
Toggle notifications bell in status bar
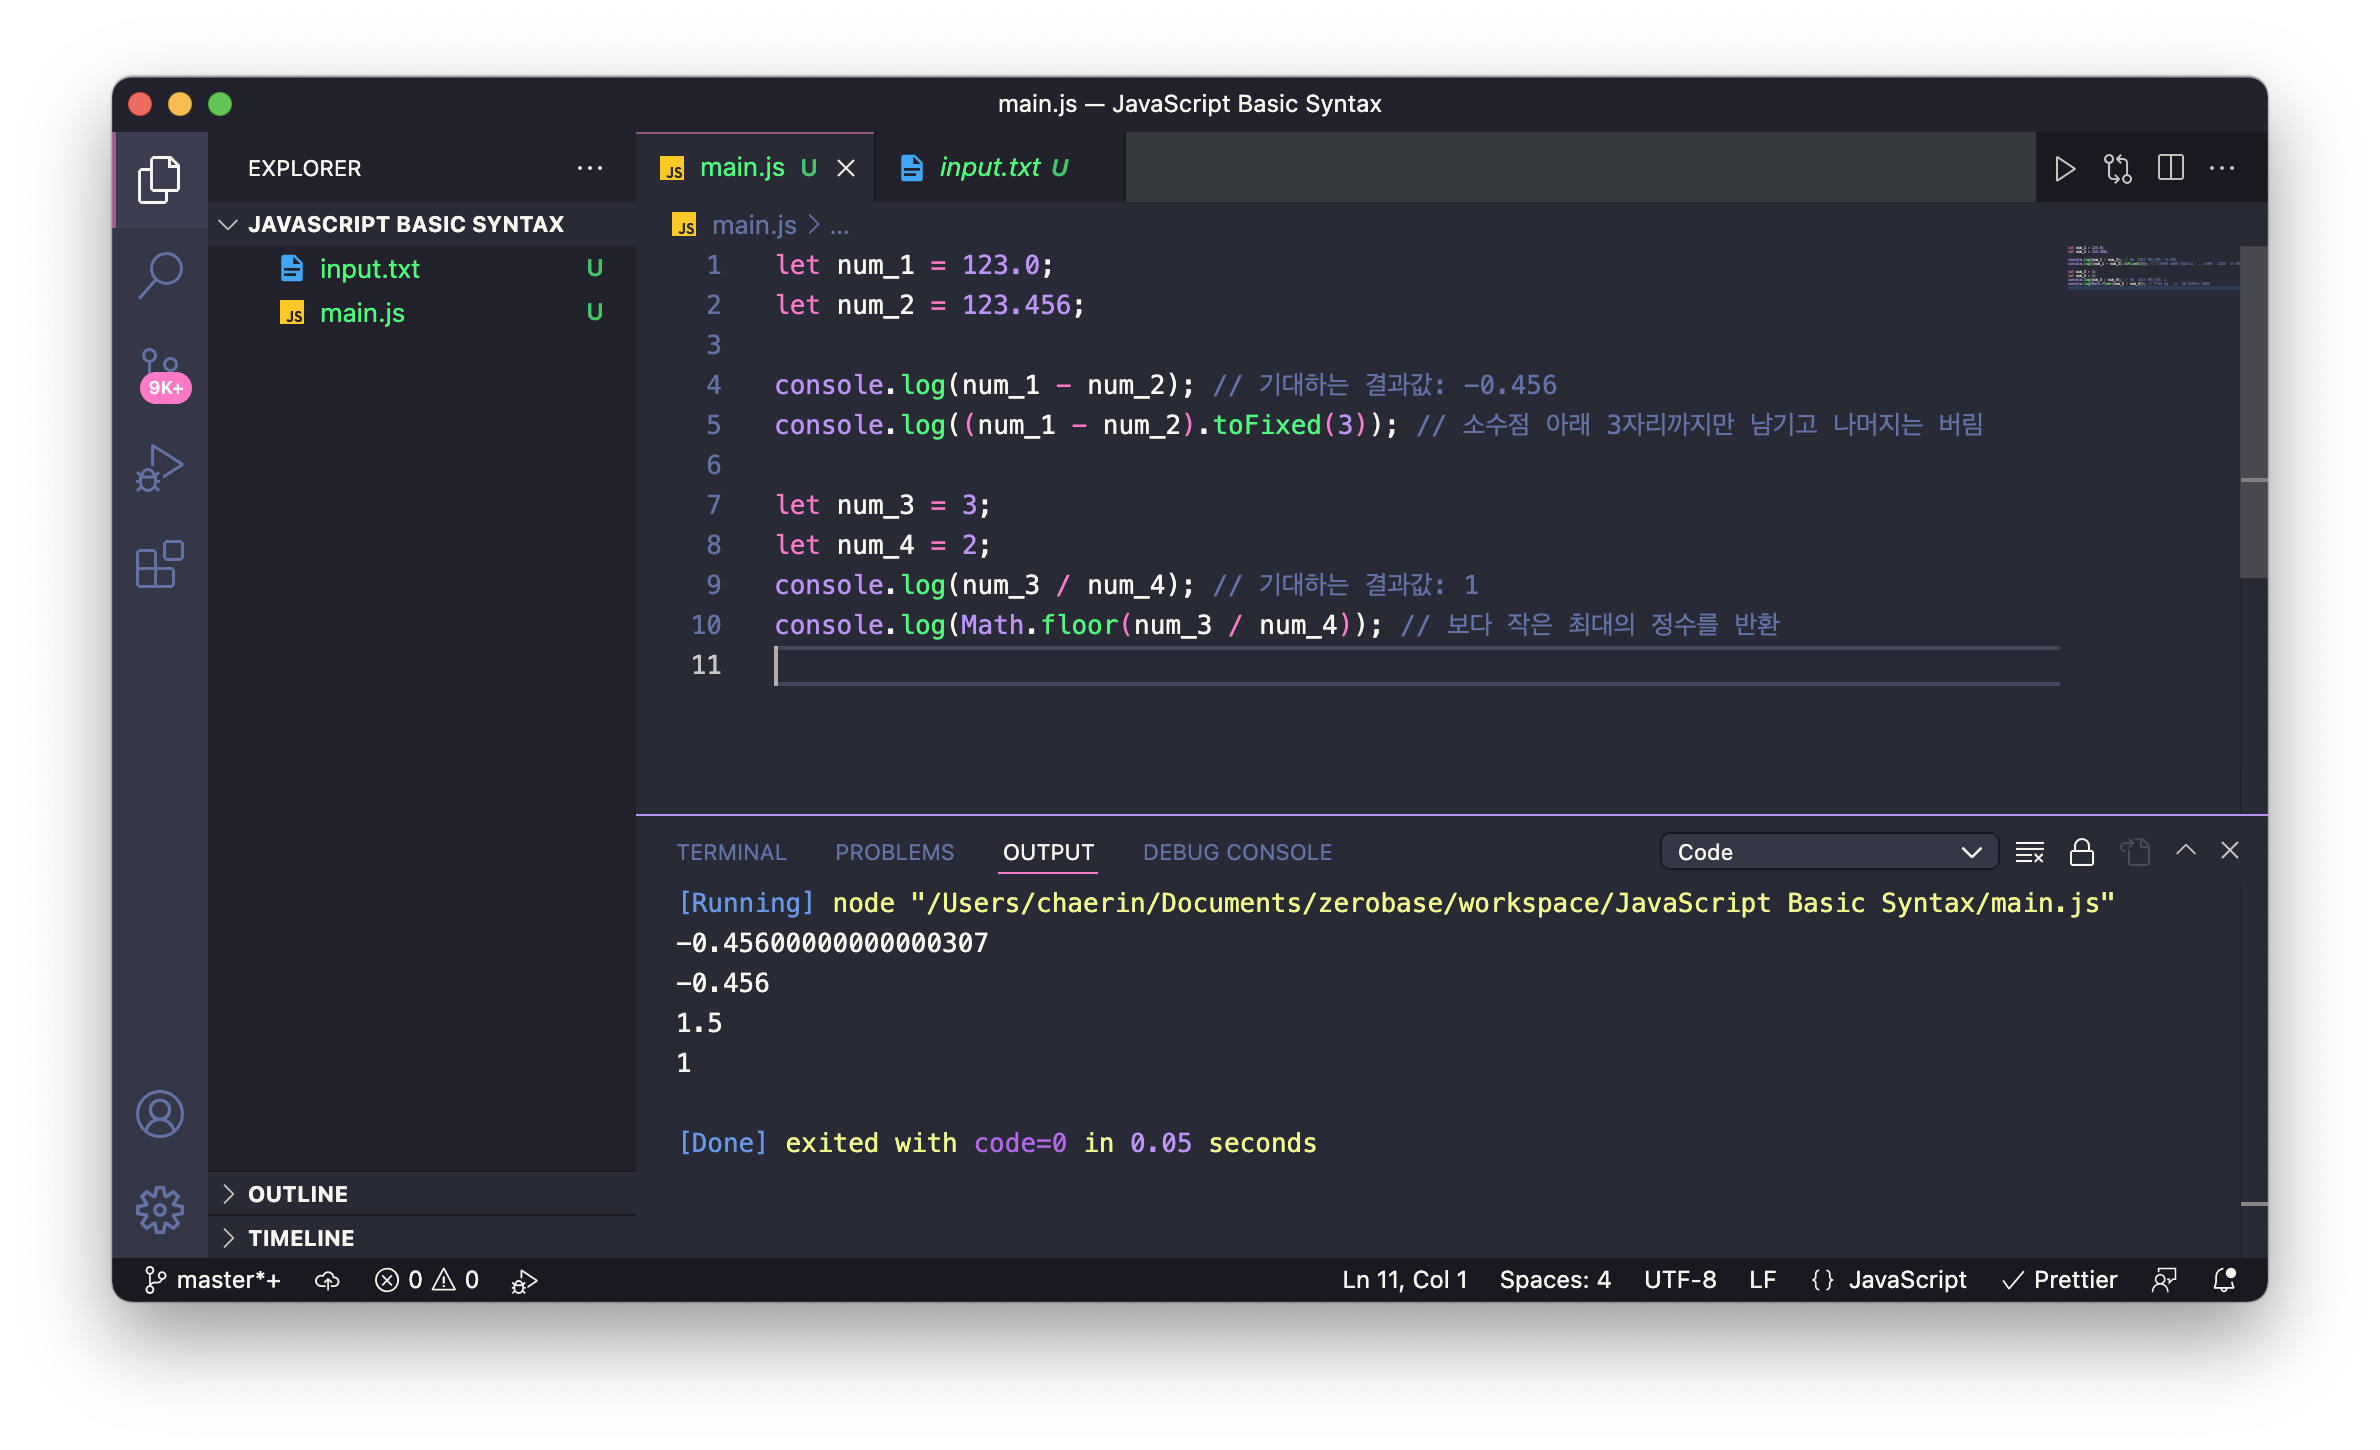[x=2224, y=1280]
